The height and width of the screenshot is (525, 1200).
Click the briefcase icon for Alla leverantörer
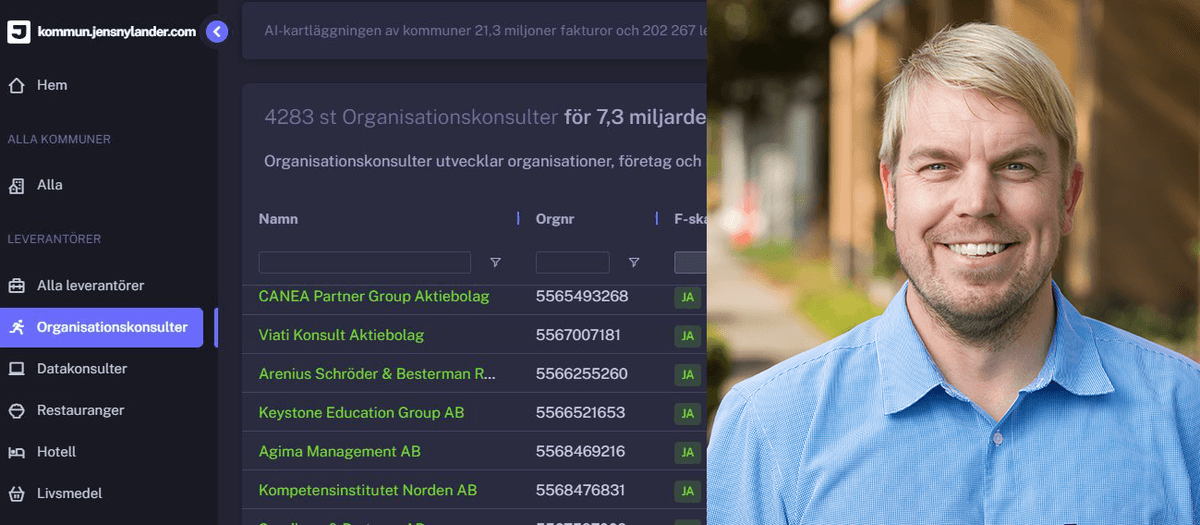pos(17,286)
